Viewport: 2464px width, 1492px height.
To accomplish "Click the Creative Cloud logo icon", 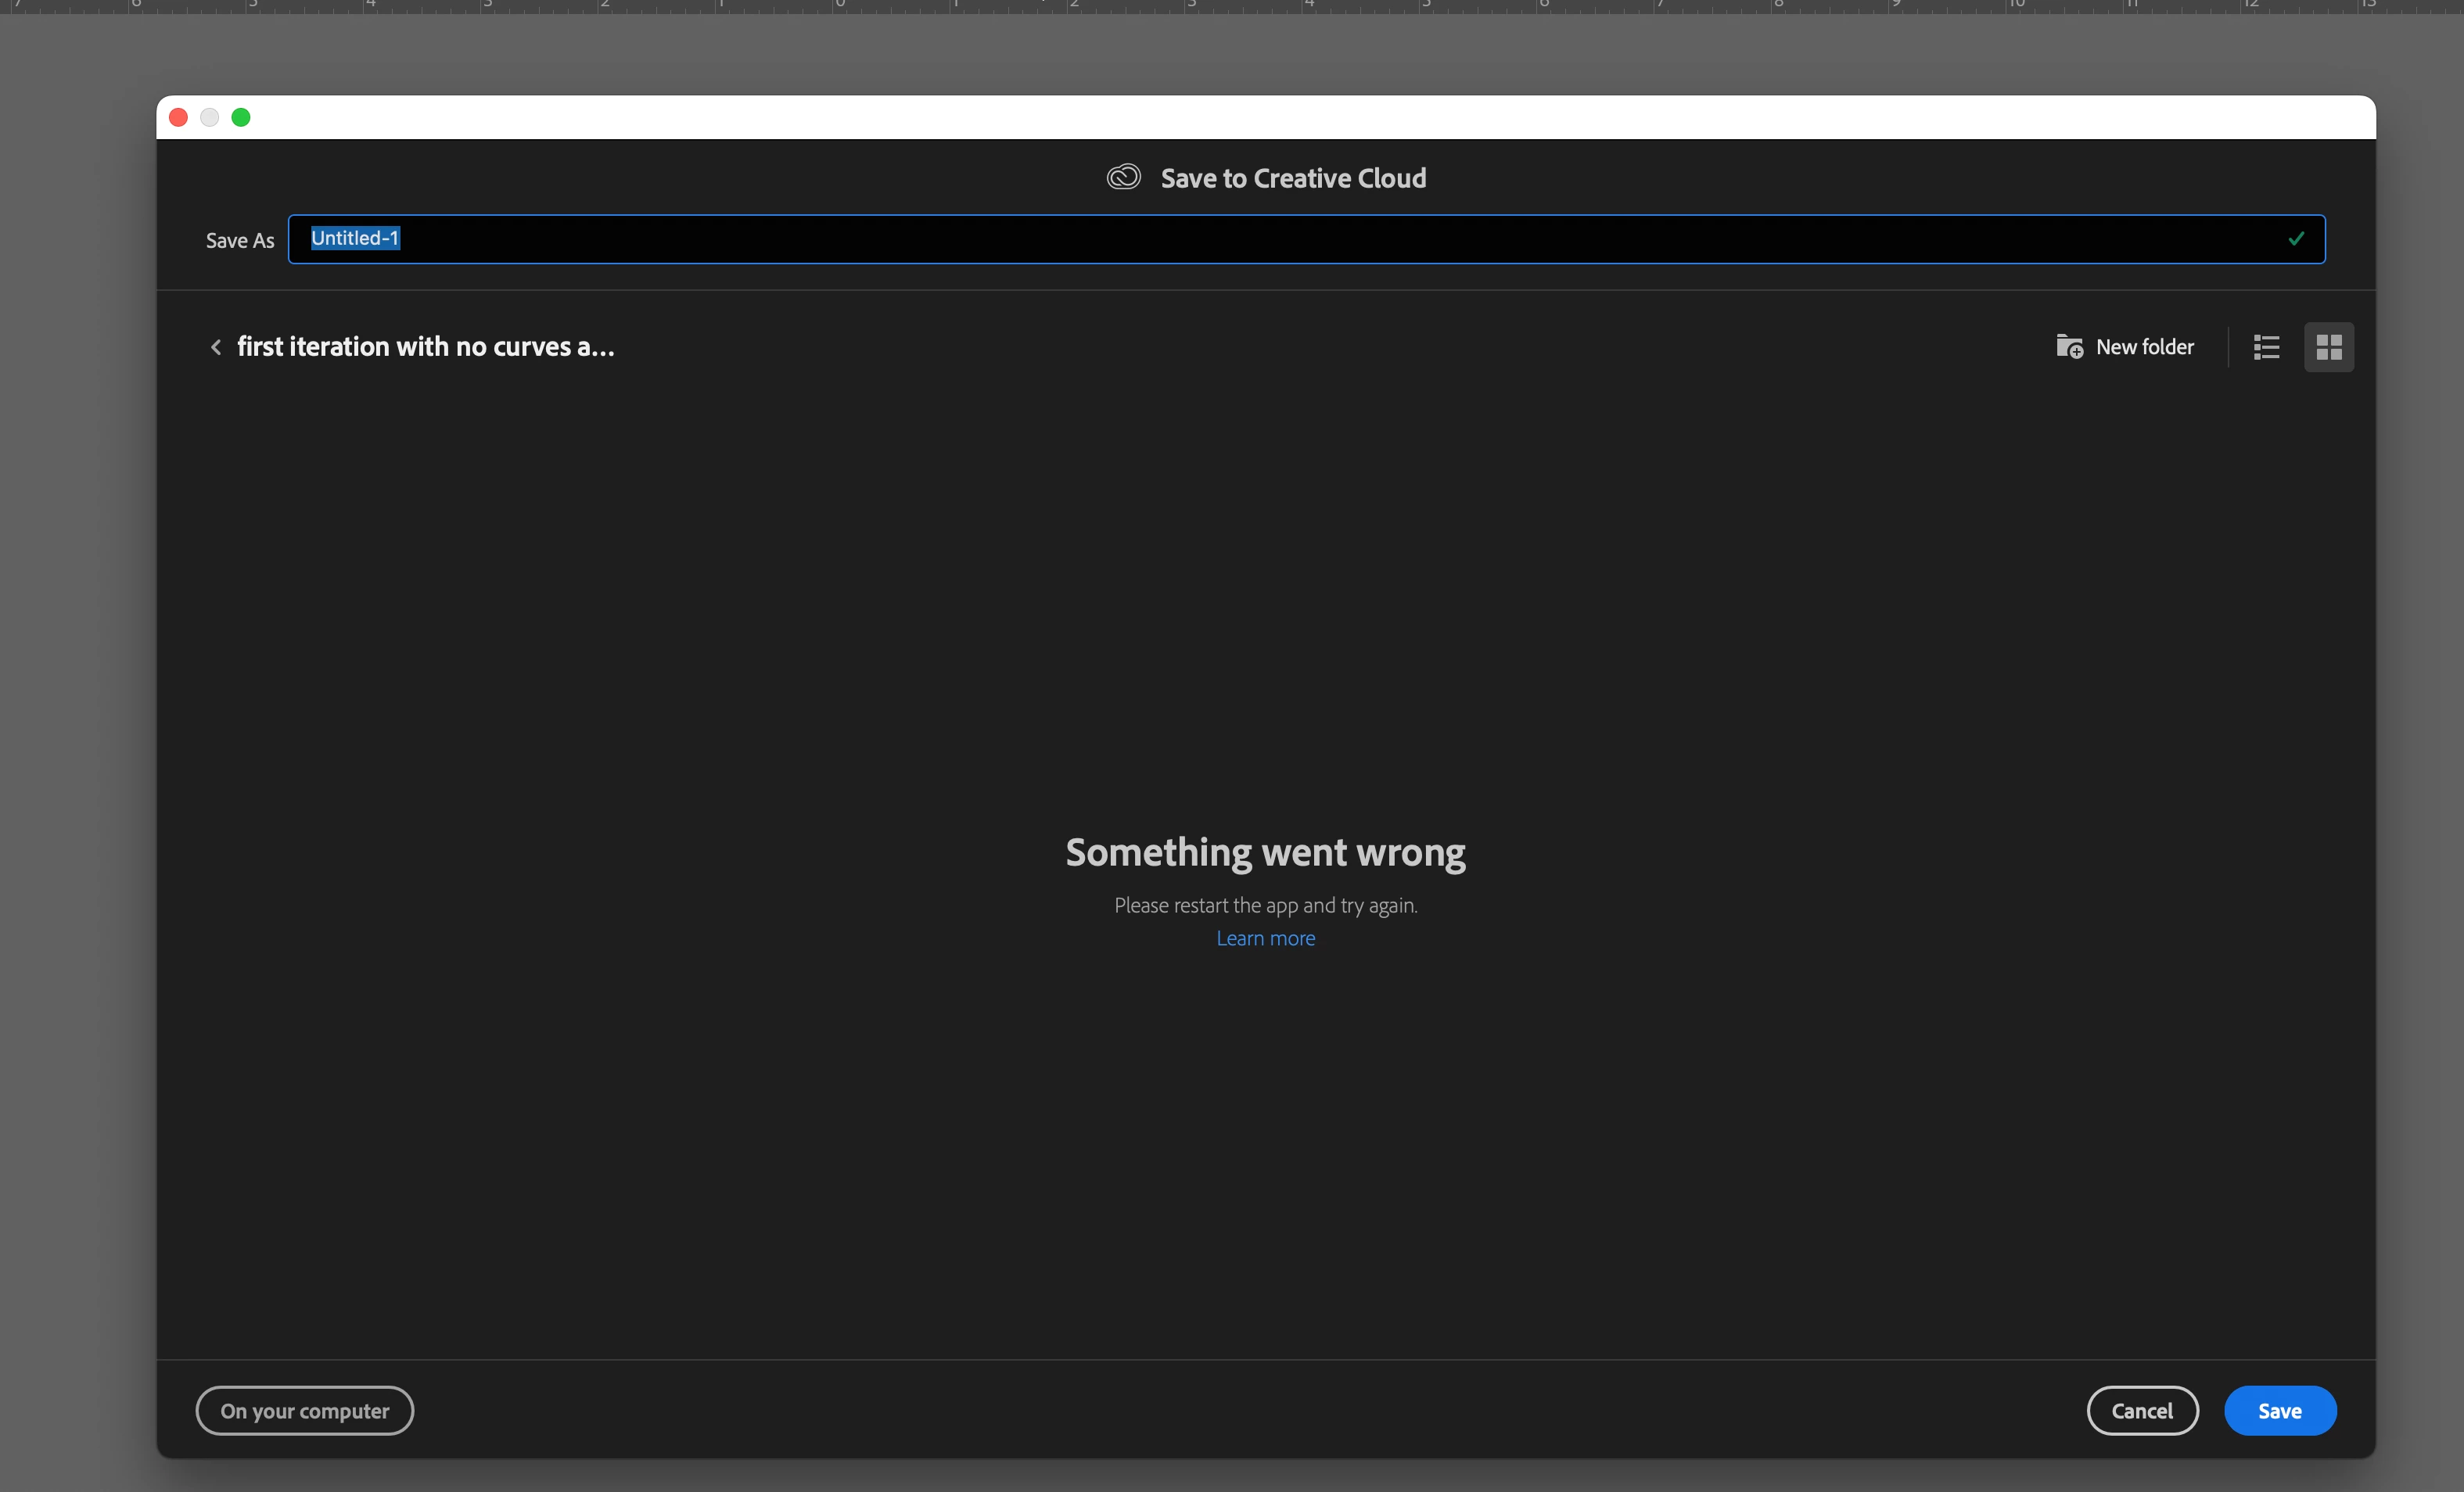I will tap(1123, 177).
